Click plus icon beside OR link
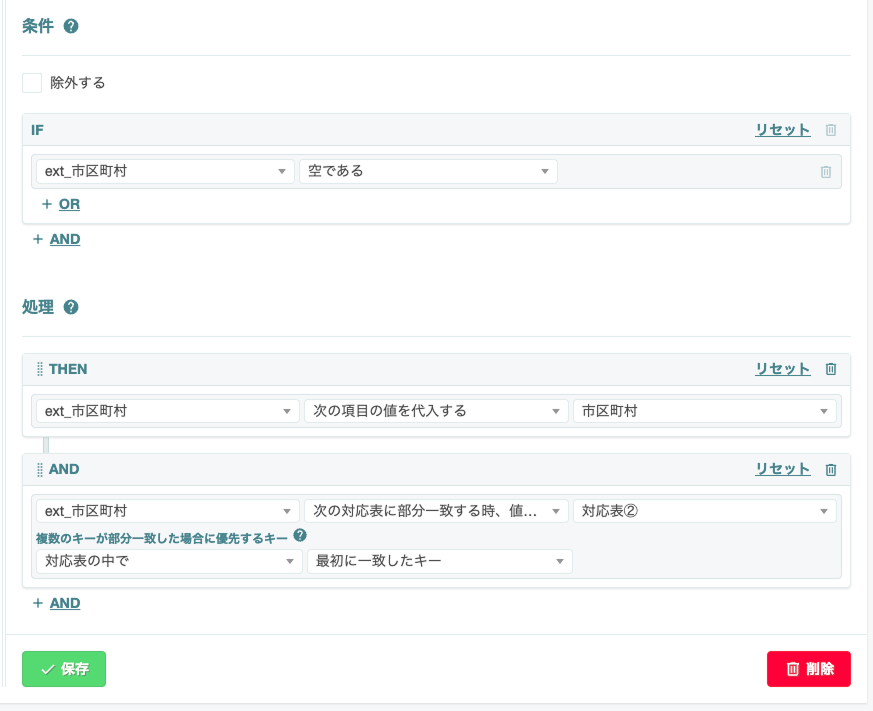873x711 pixels. pyautogui.click(x=47, y=204)
